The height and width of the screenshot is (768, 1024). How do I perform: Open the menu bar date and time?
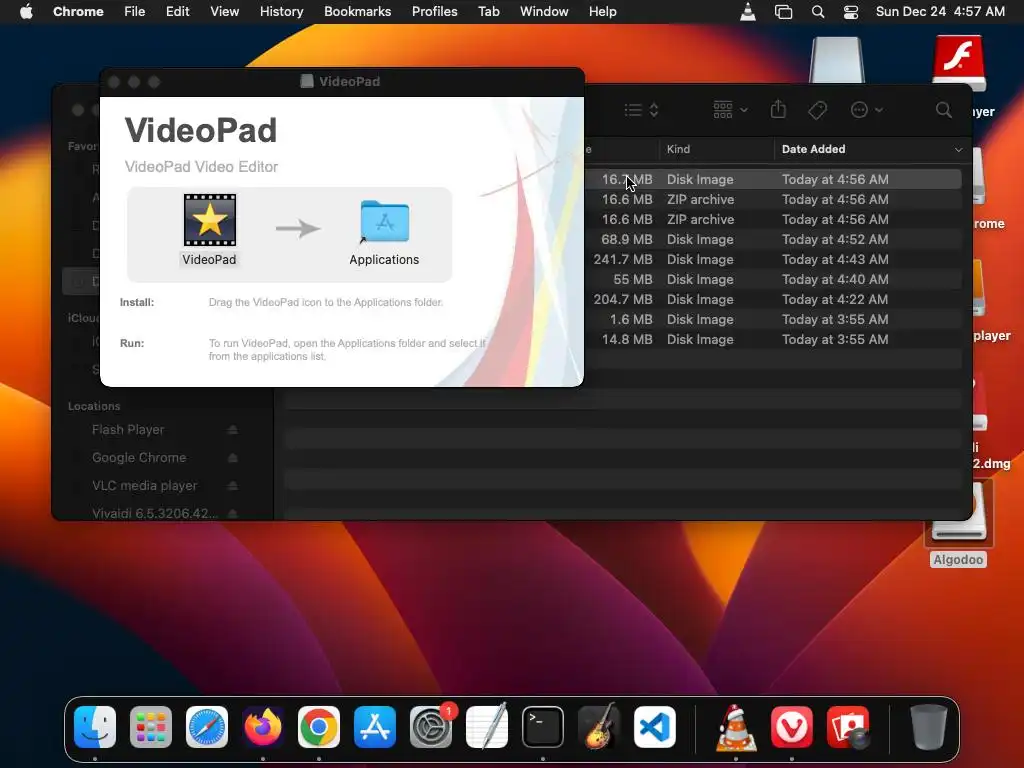coord(940,11)
